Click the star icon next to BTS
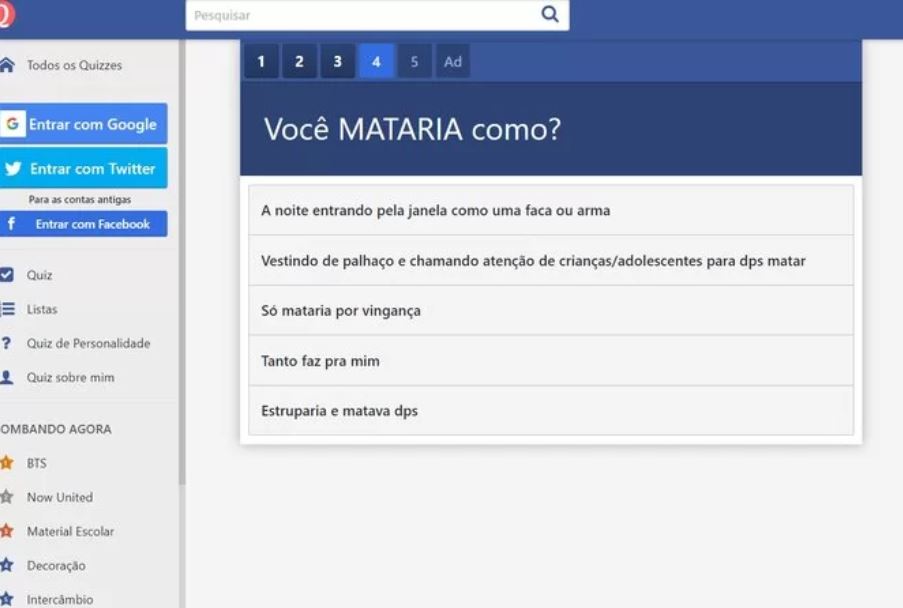Image resolution: width=903 pixels, height=608 pixels. [7, 463]
